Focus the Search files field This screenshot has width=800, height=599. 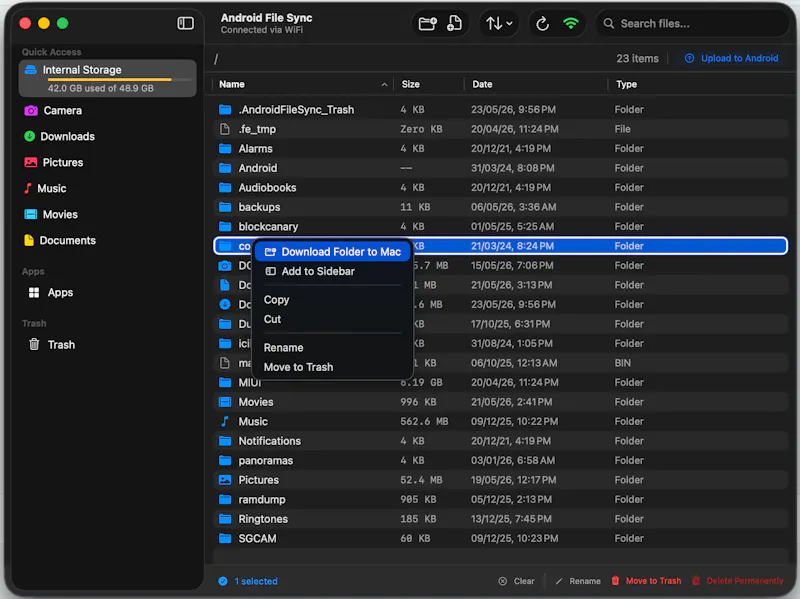[x=692, y=23]
